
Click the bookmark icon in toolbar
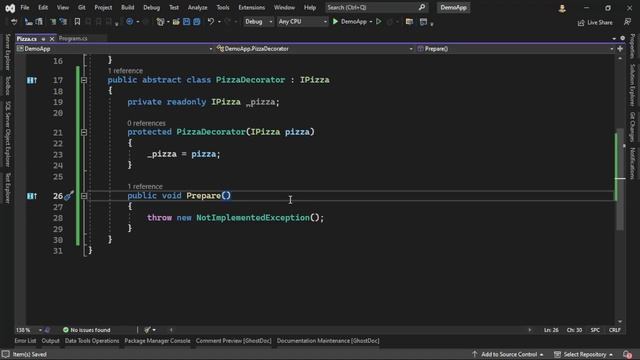(77, 22)
